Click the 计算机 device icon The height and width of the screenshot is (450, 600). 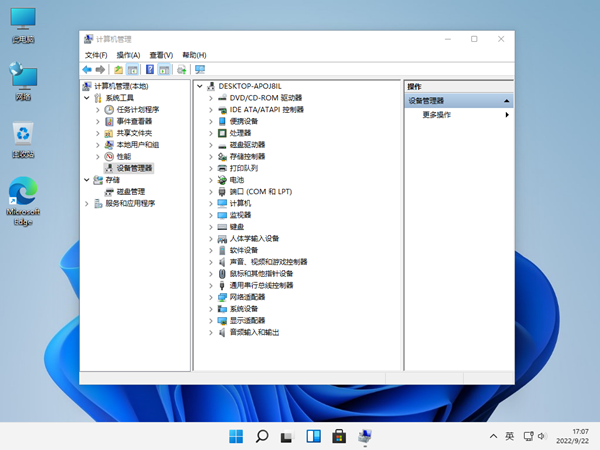[222, 204]
